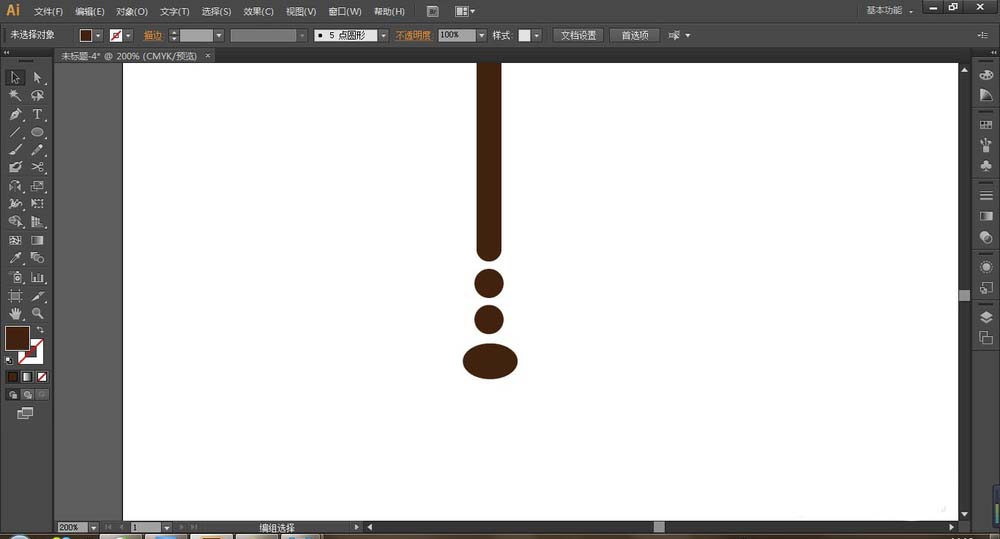1000x539 pixels.
Task: Activate the Zoom magnifier tool
Action: tap(37, 314)
